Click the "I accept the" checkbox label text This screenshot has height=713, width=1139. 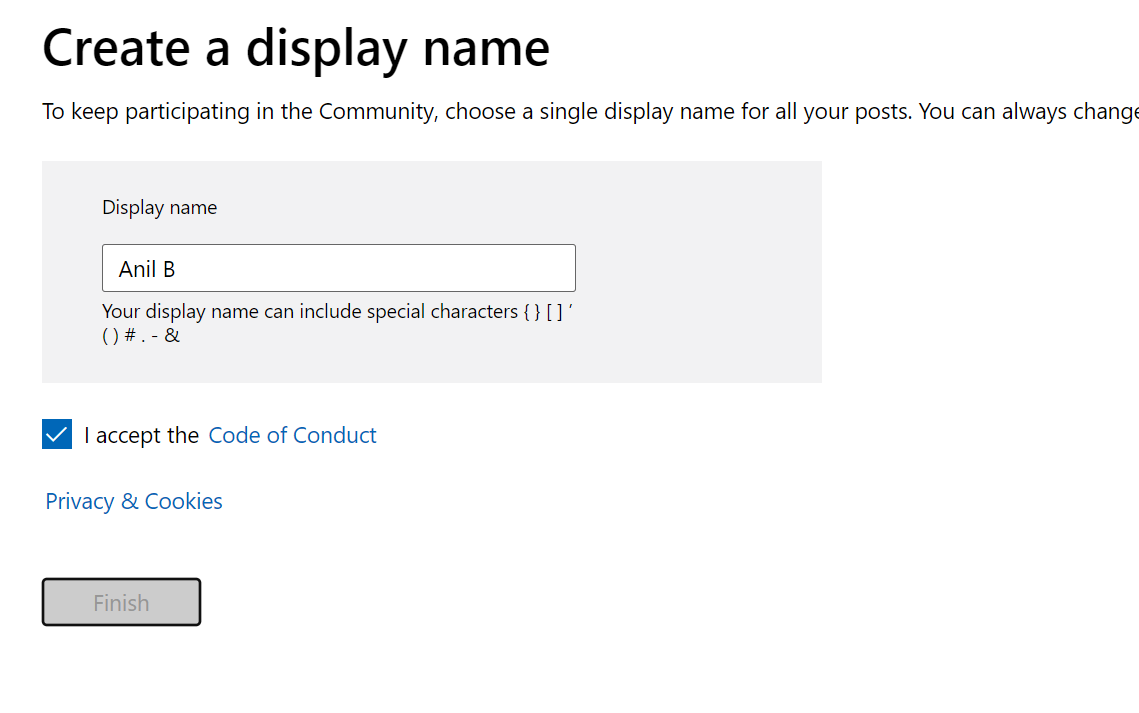[x=141, y=436]
